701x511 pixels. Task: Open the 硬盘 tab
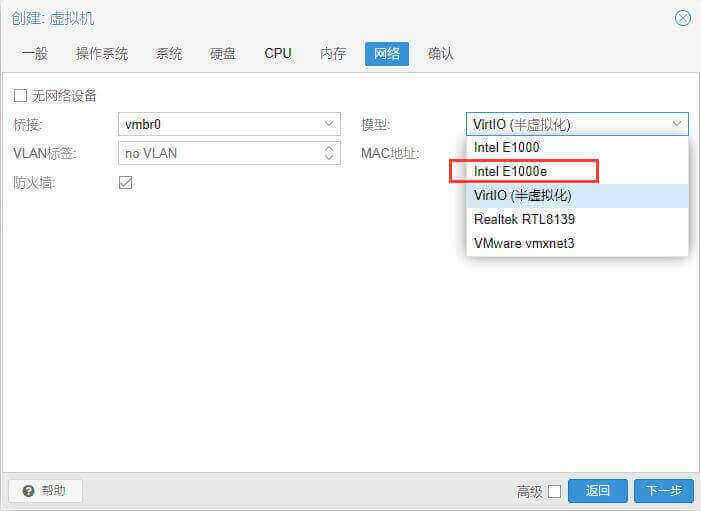click(x=223, y=54)
